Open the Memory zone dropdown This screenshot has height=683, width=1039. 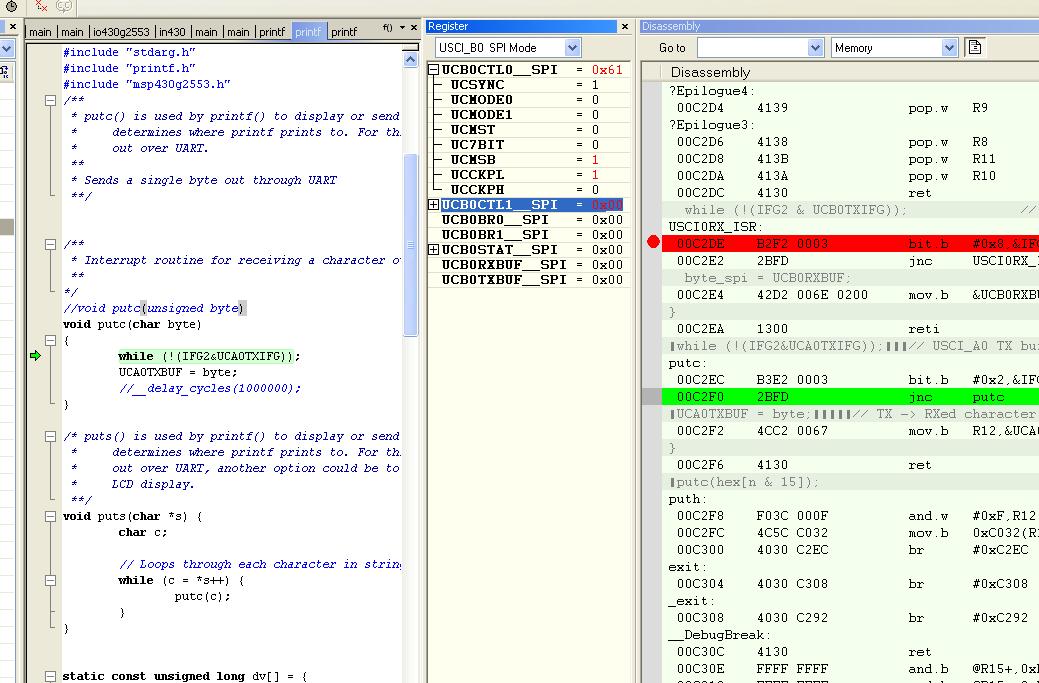[x=949, y=48]
